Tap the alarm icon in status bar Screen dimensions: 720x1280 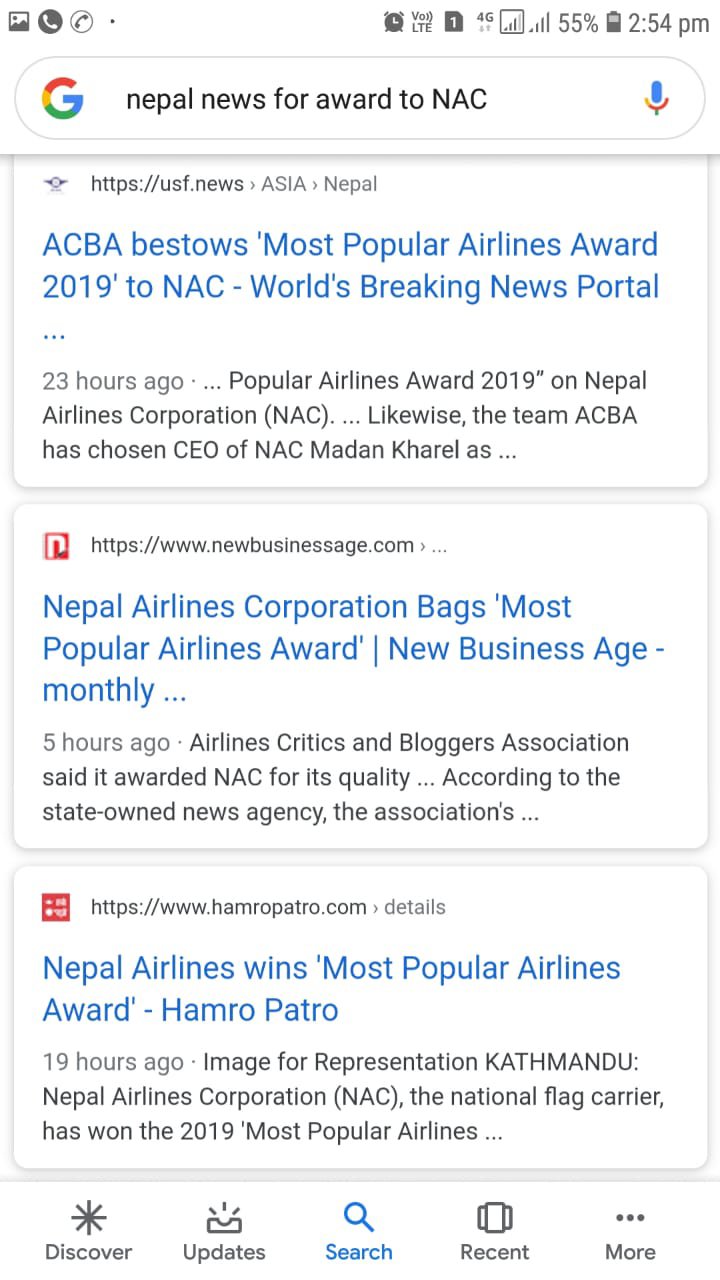394,22
